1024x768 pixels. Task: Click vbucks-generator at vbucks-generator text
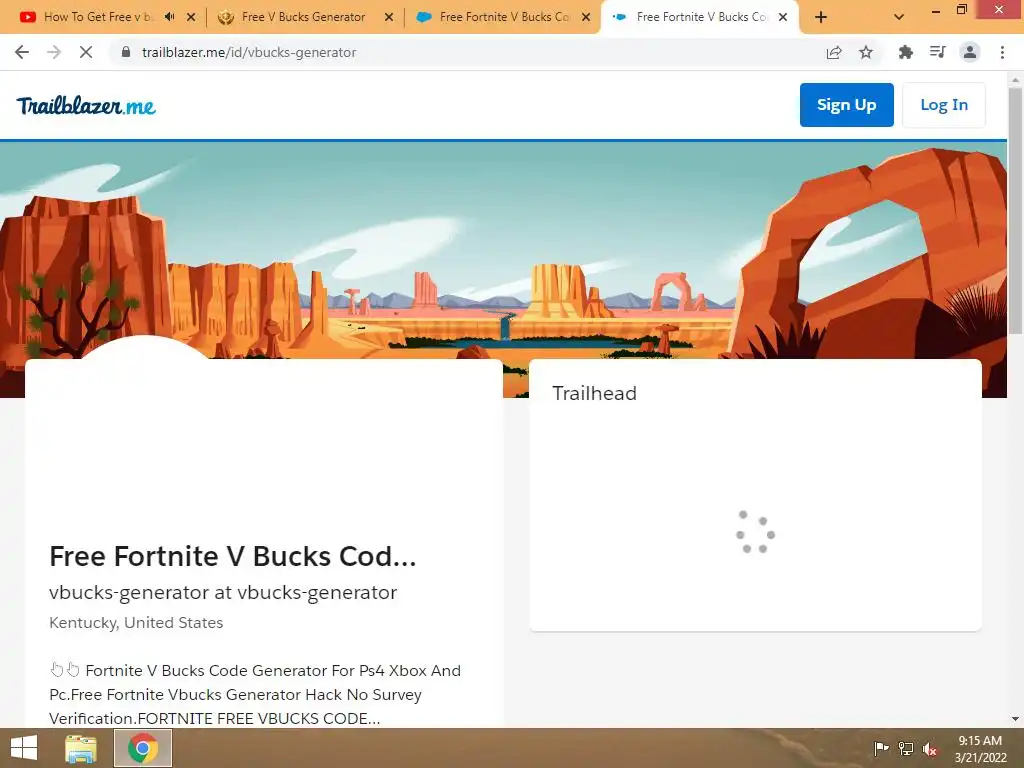coord(223,592)
